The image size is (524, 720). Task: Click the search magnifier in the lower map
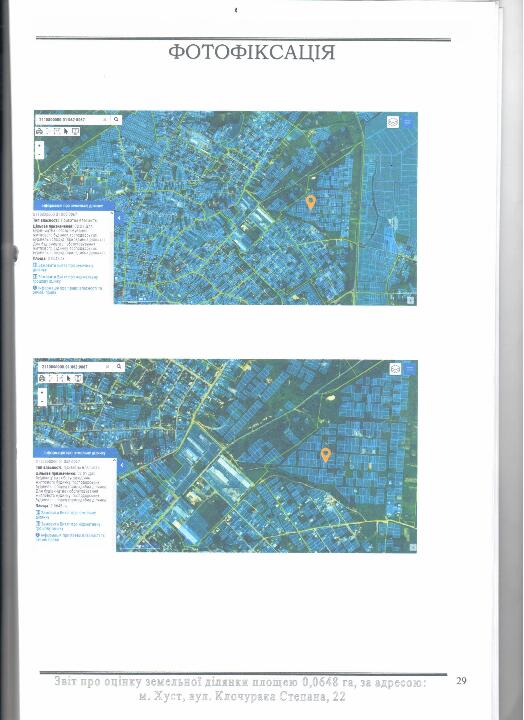point(119,366)
